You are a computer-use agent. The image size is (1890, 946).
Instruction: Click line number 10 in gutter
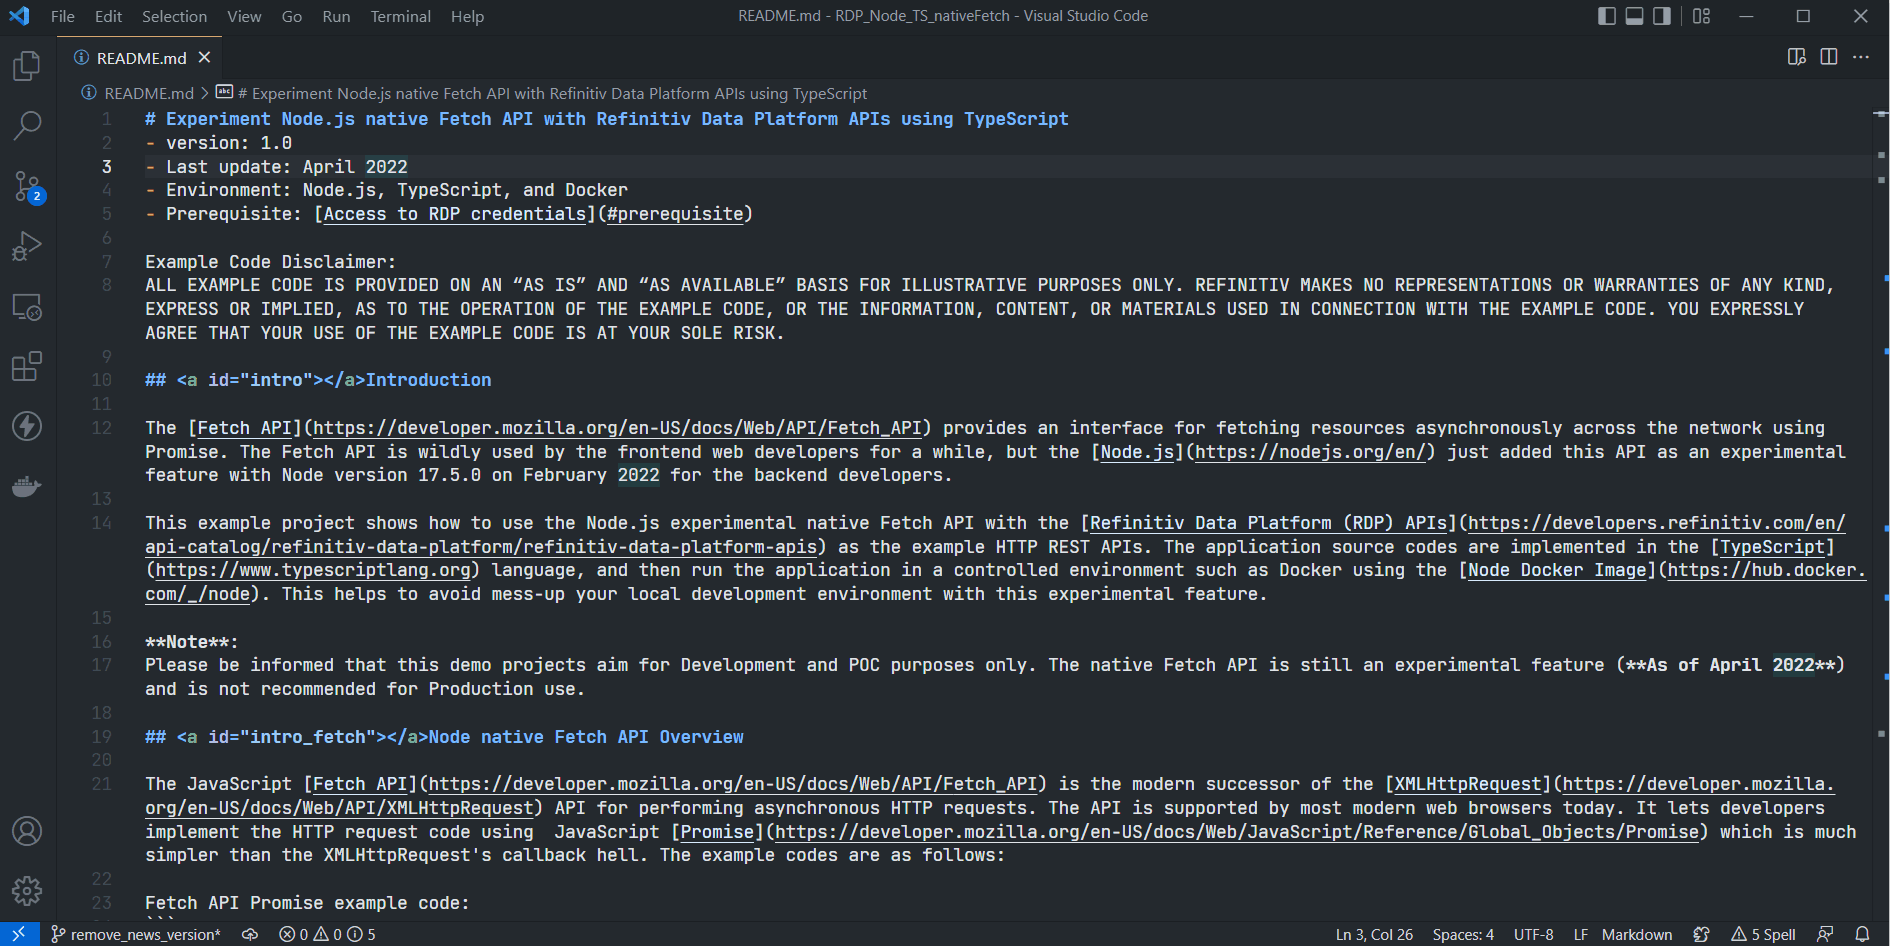(101, 380)
